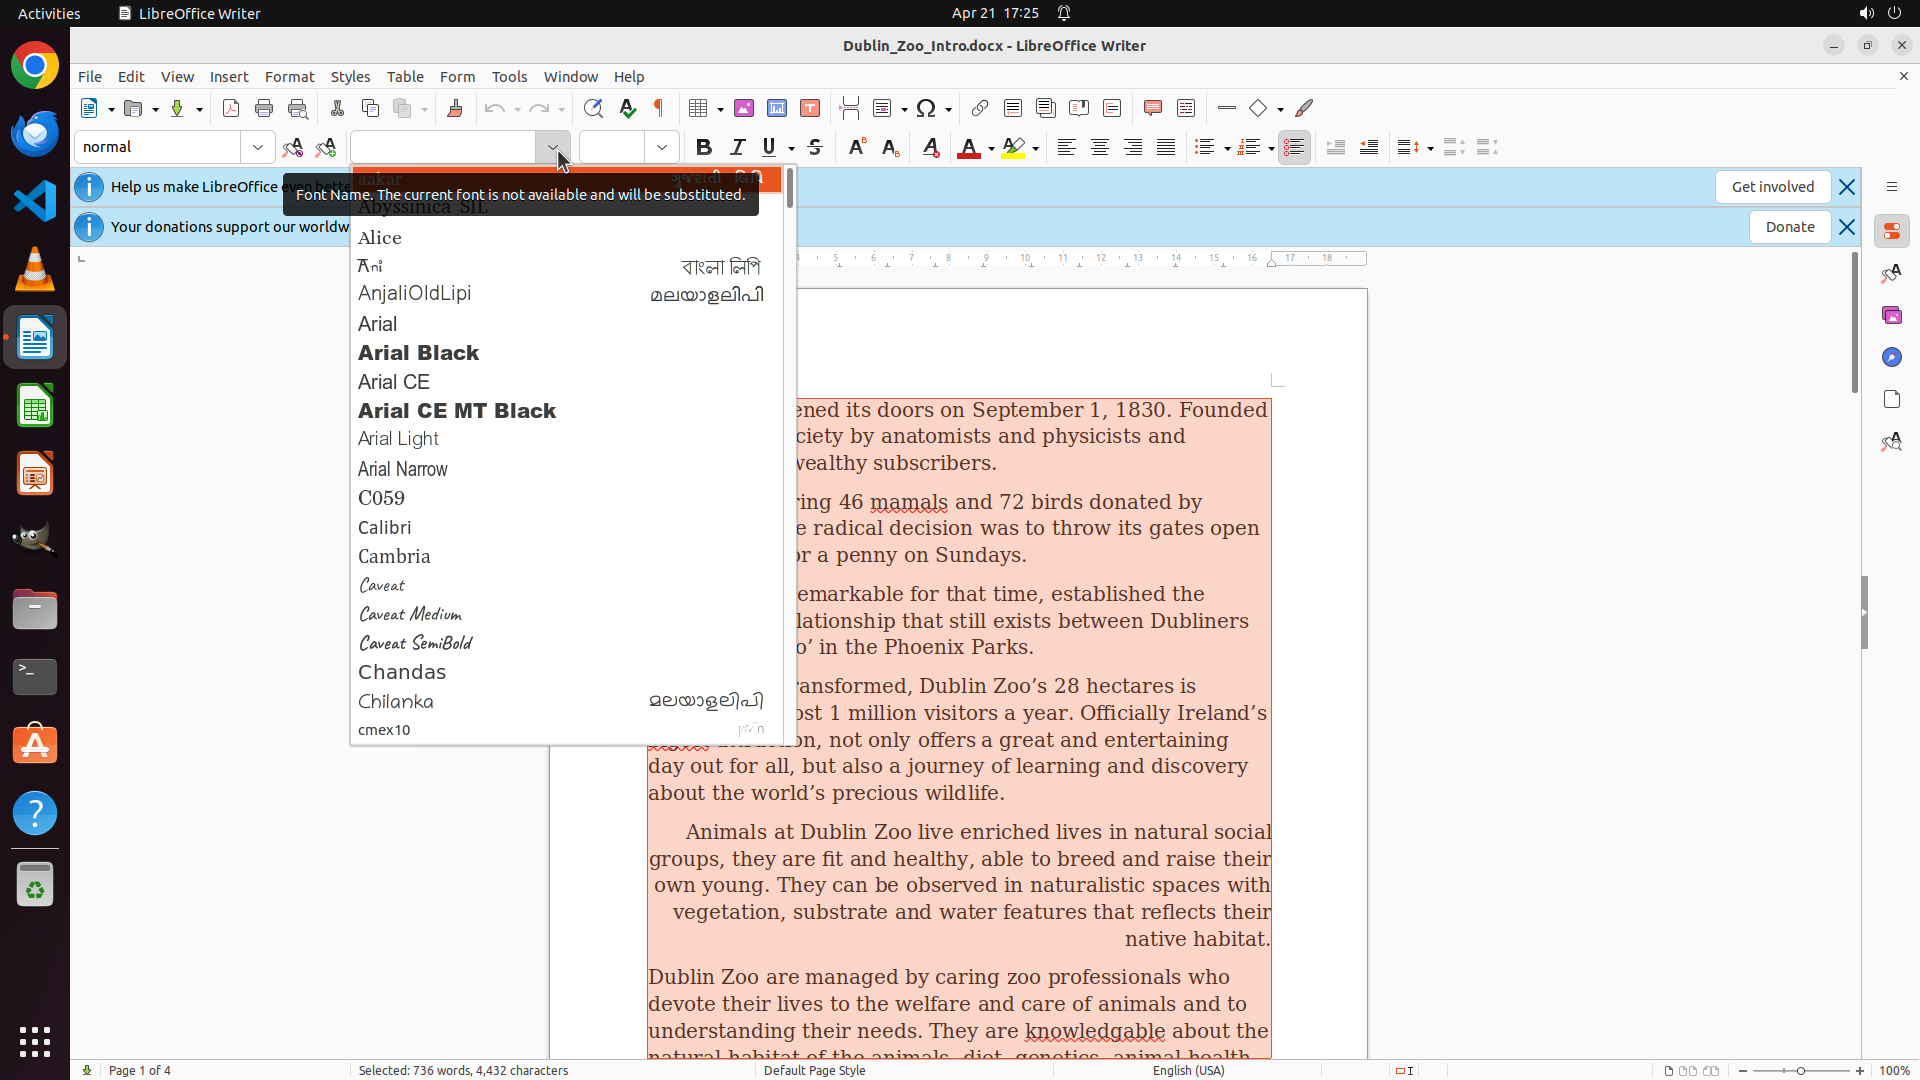
Task: Click the Clone Formatting paintbrush icon
Action: click(x=455, y=108)
